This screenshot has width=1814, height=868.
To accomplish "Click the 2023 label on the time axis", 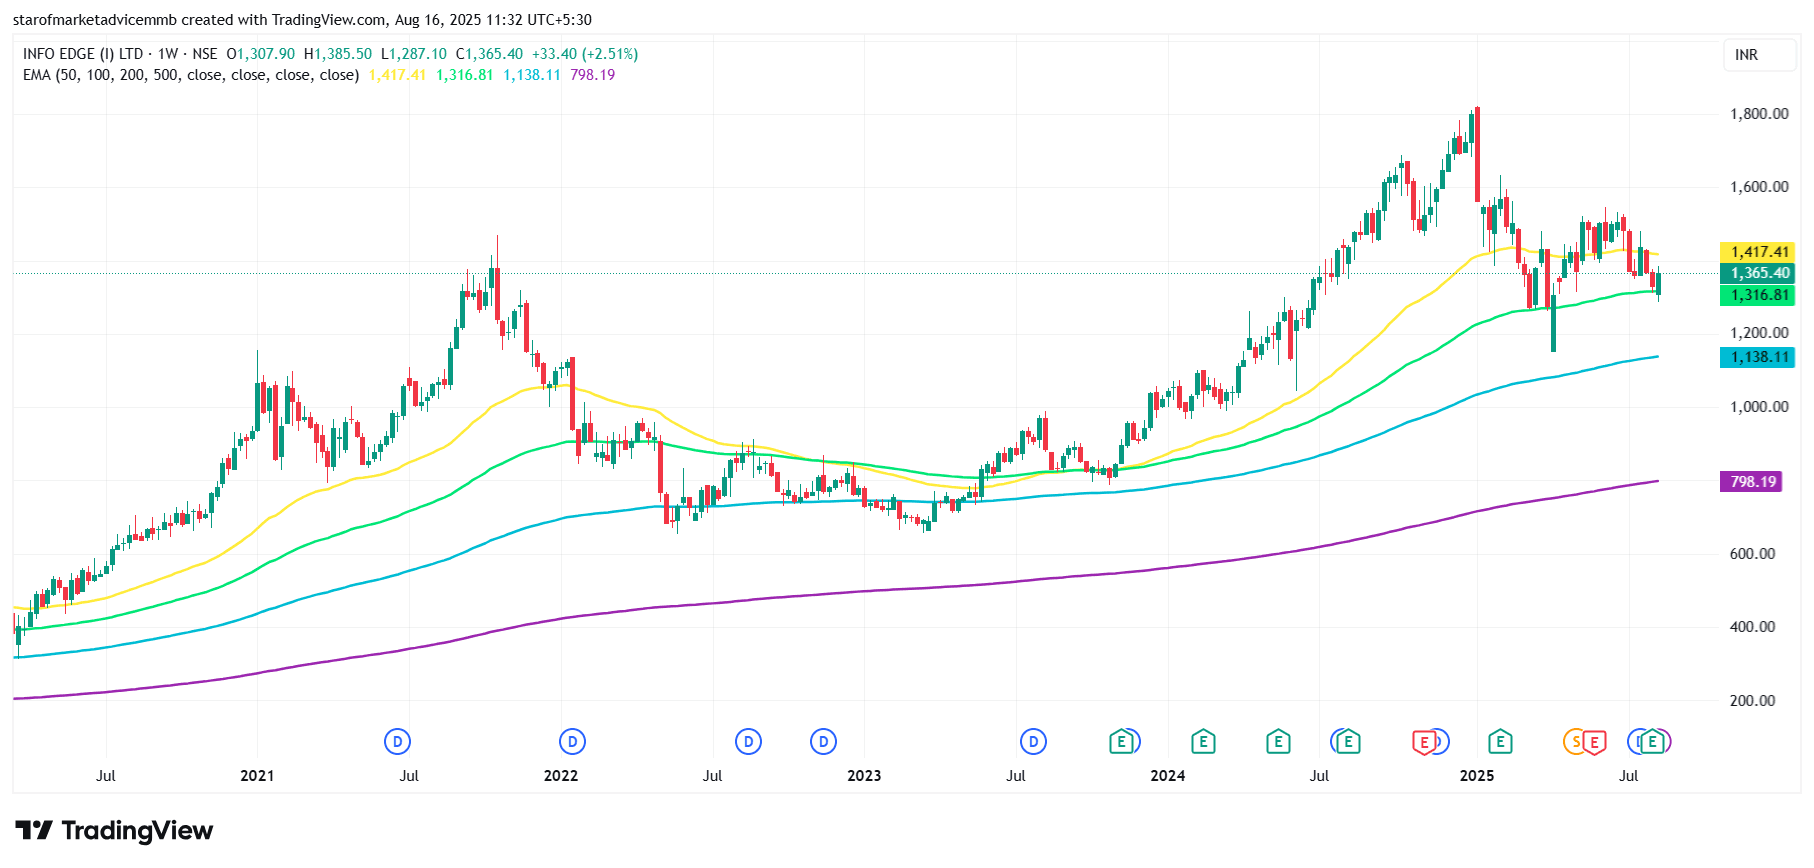I will 864,776.
